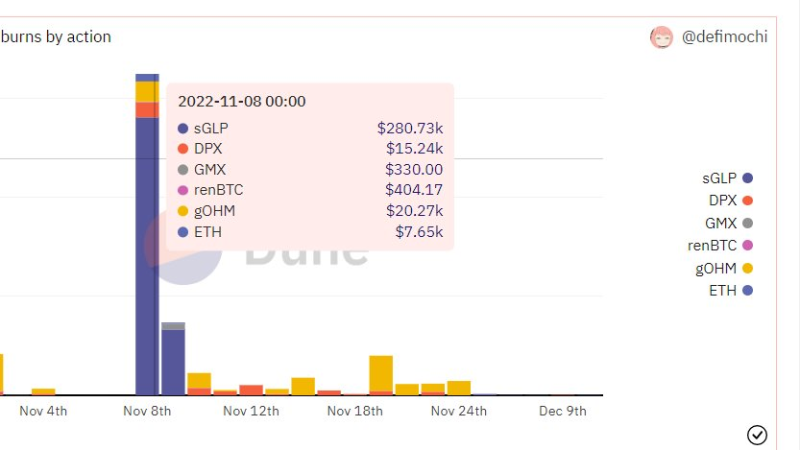Click the sGLP legend text label
This screenshot has width=800, height=450.
point(719,178)
